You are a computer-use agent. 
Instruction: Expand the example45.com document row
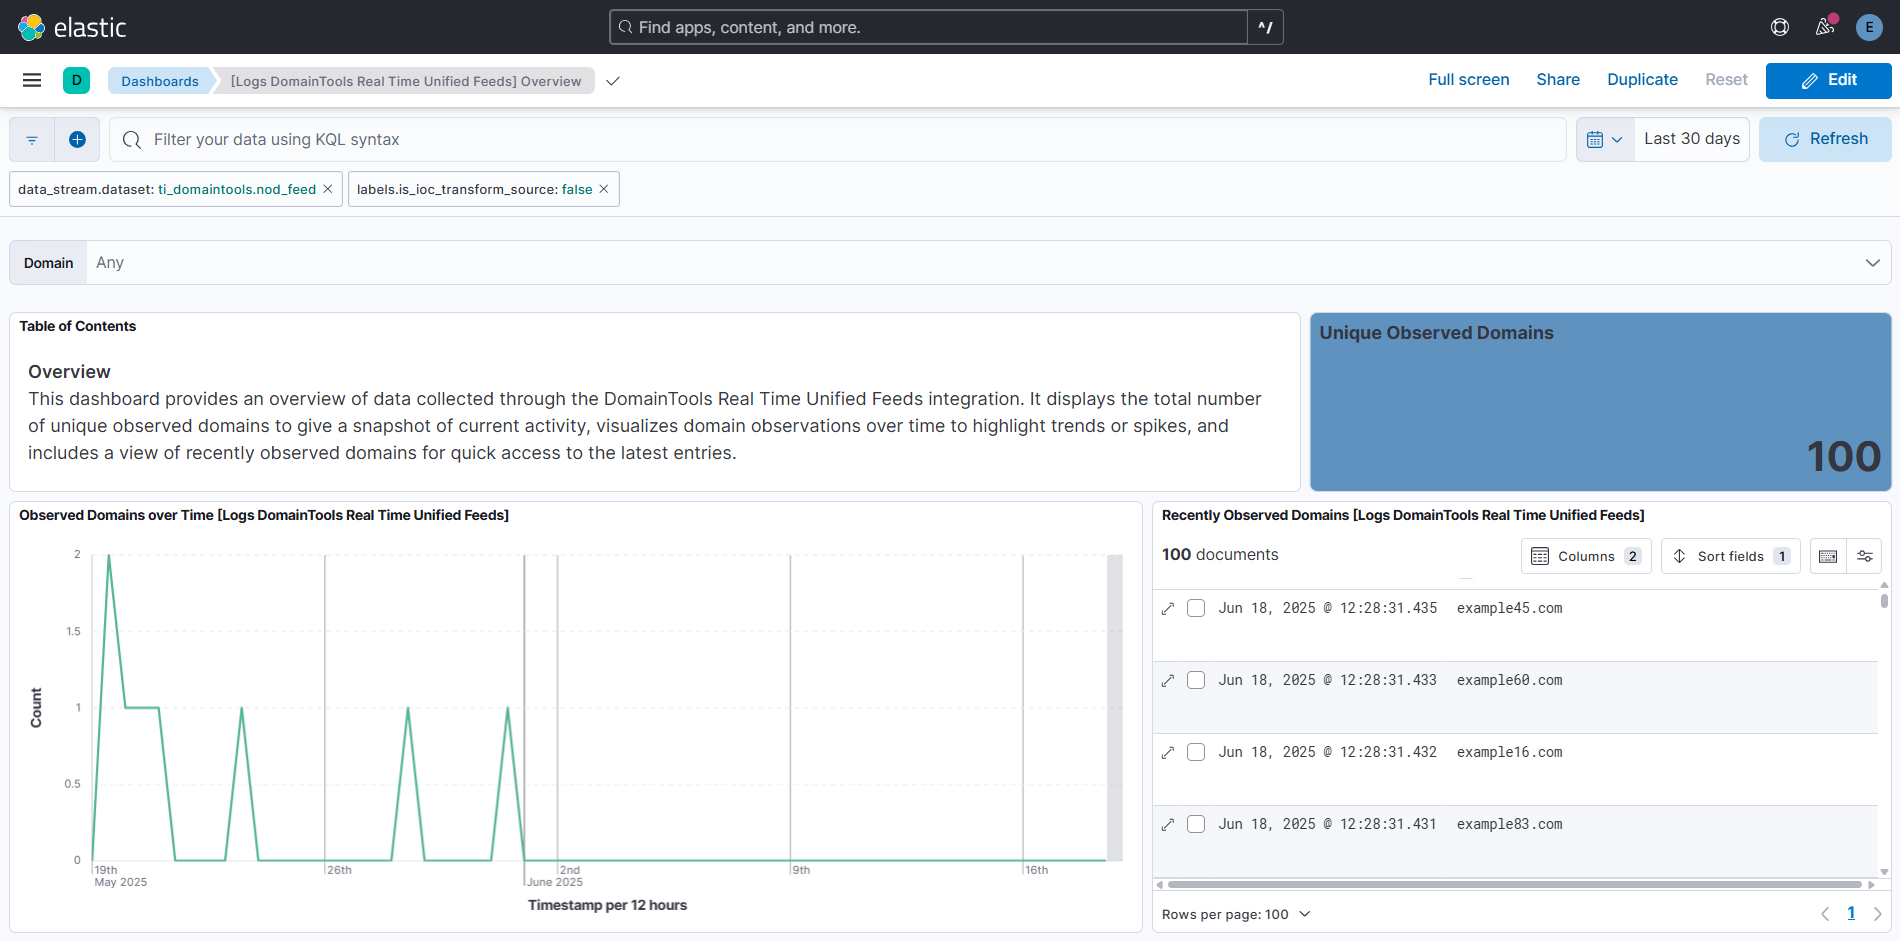pos(1167,608)
